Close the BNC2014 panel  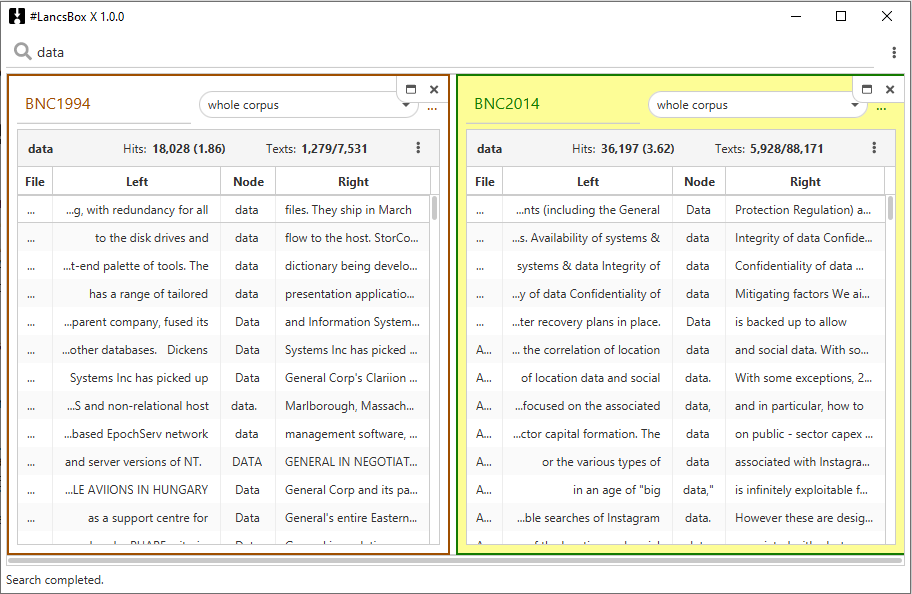pos(890,89)
